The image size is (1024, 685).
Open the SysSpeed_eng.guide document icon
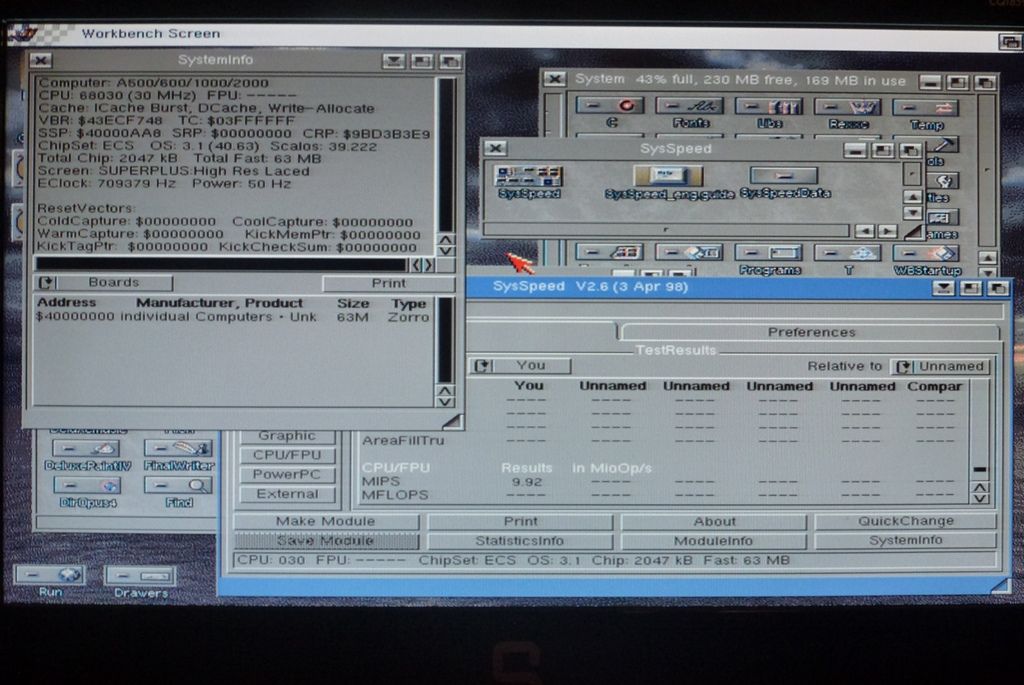point(668,176)
